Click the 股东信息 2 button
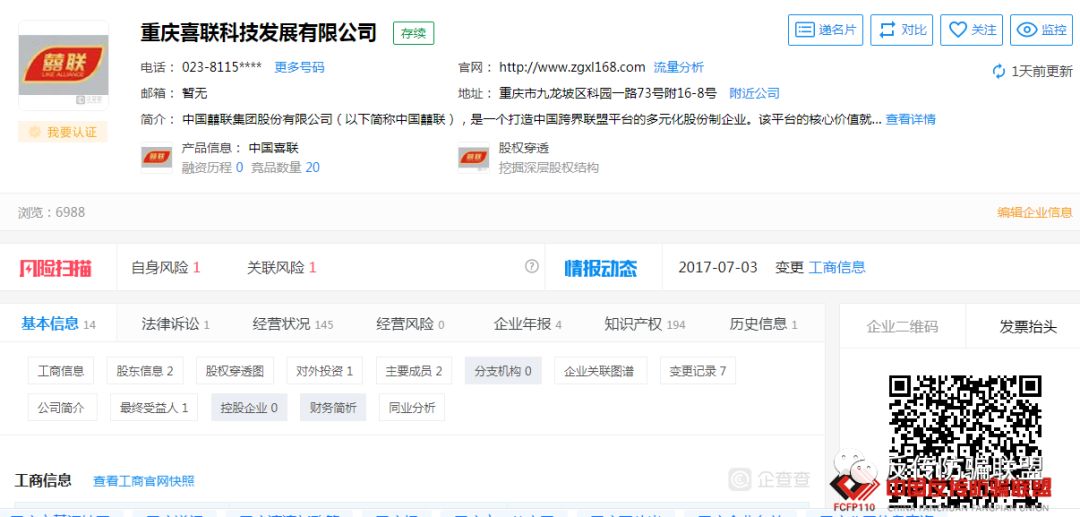This screenshot has width=1080, height=517. (145, 371)
